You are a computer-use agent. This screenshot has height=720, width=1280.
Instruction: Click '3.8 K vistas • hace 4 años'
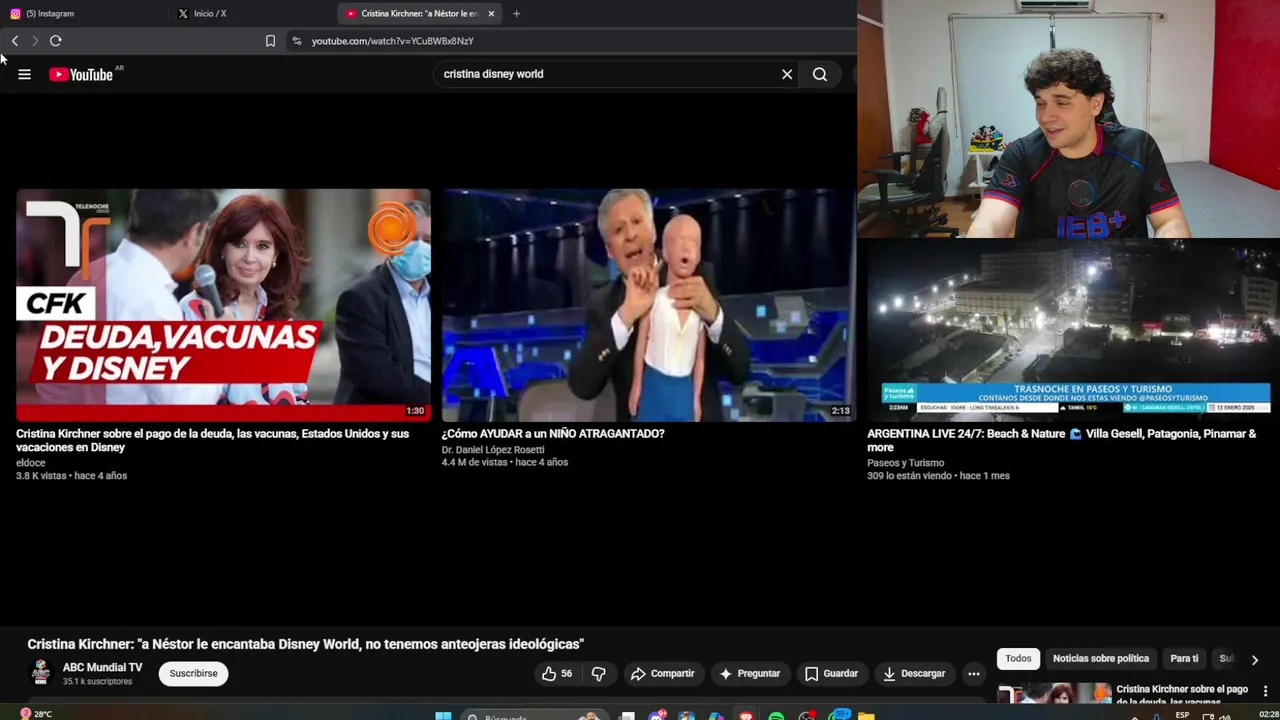tap(71, 476)
